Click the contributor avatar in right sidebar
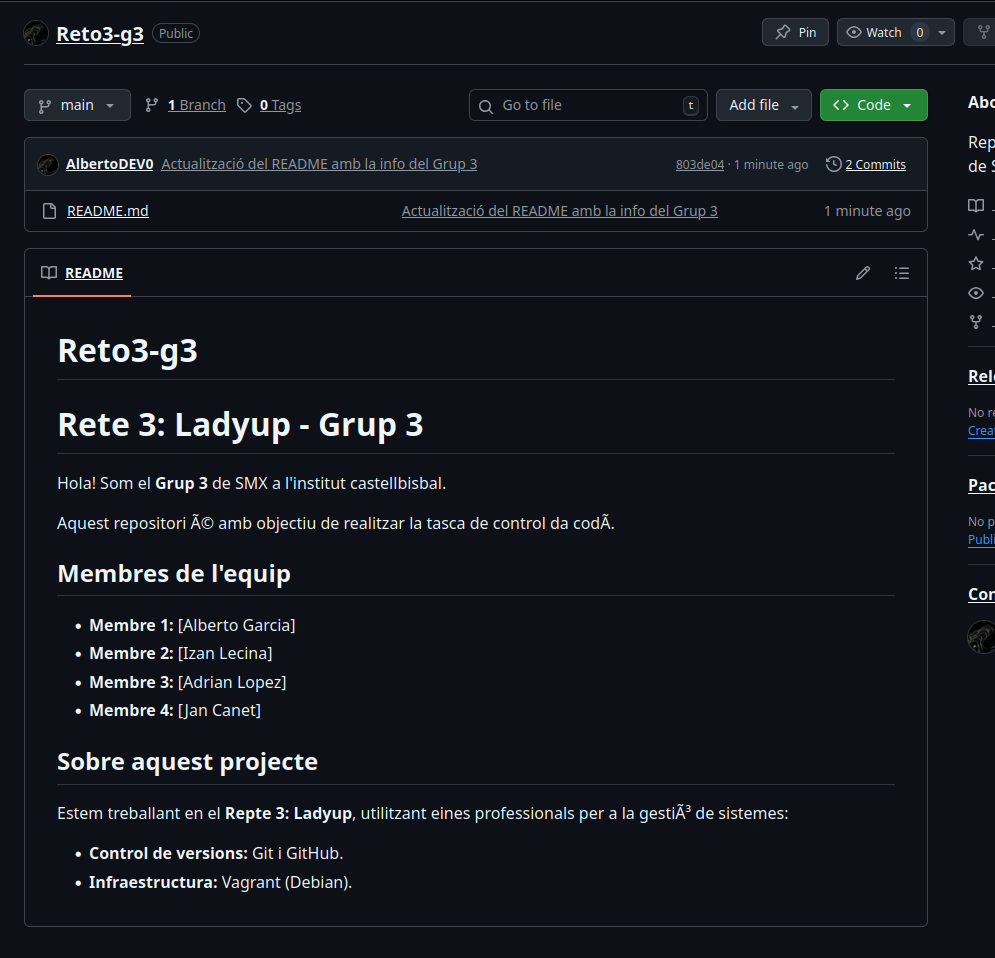This screenshot has height=958, width=995. 981,637
